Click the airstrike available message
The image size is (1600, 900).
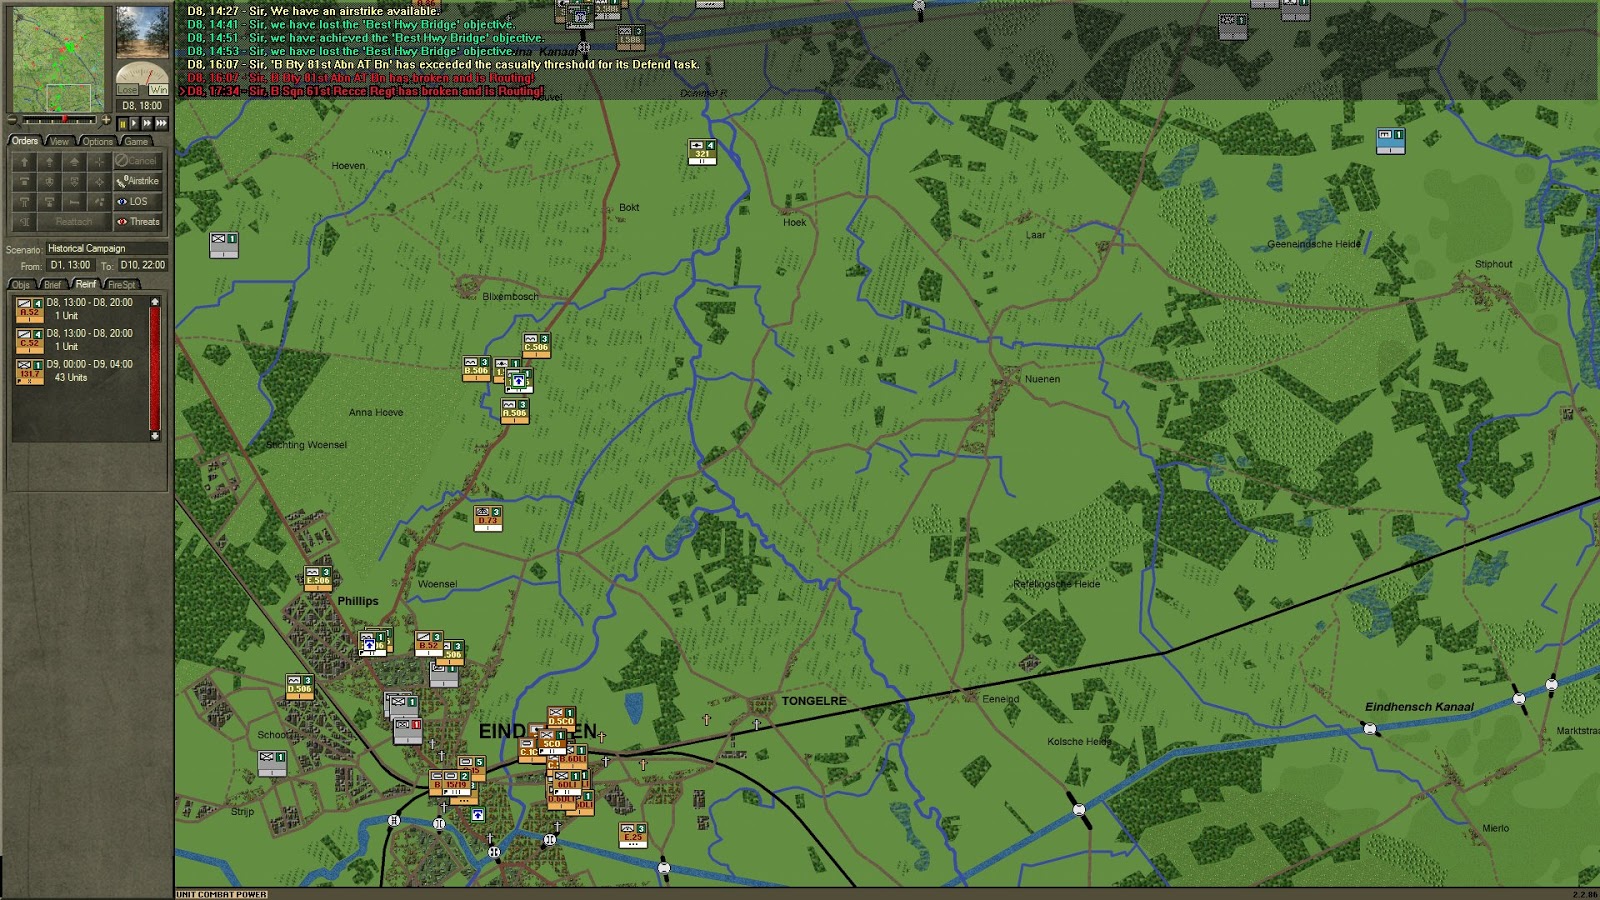click(313, 11)
